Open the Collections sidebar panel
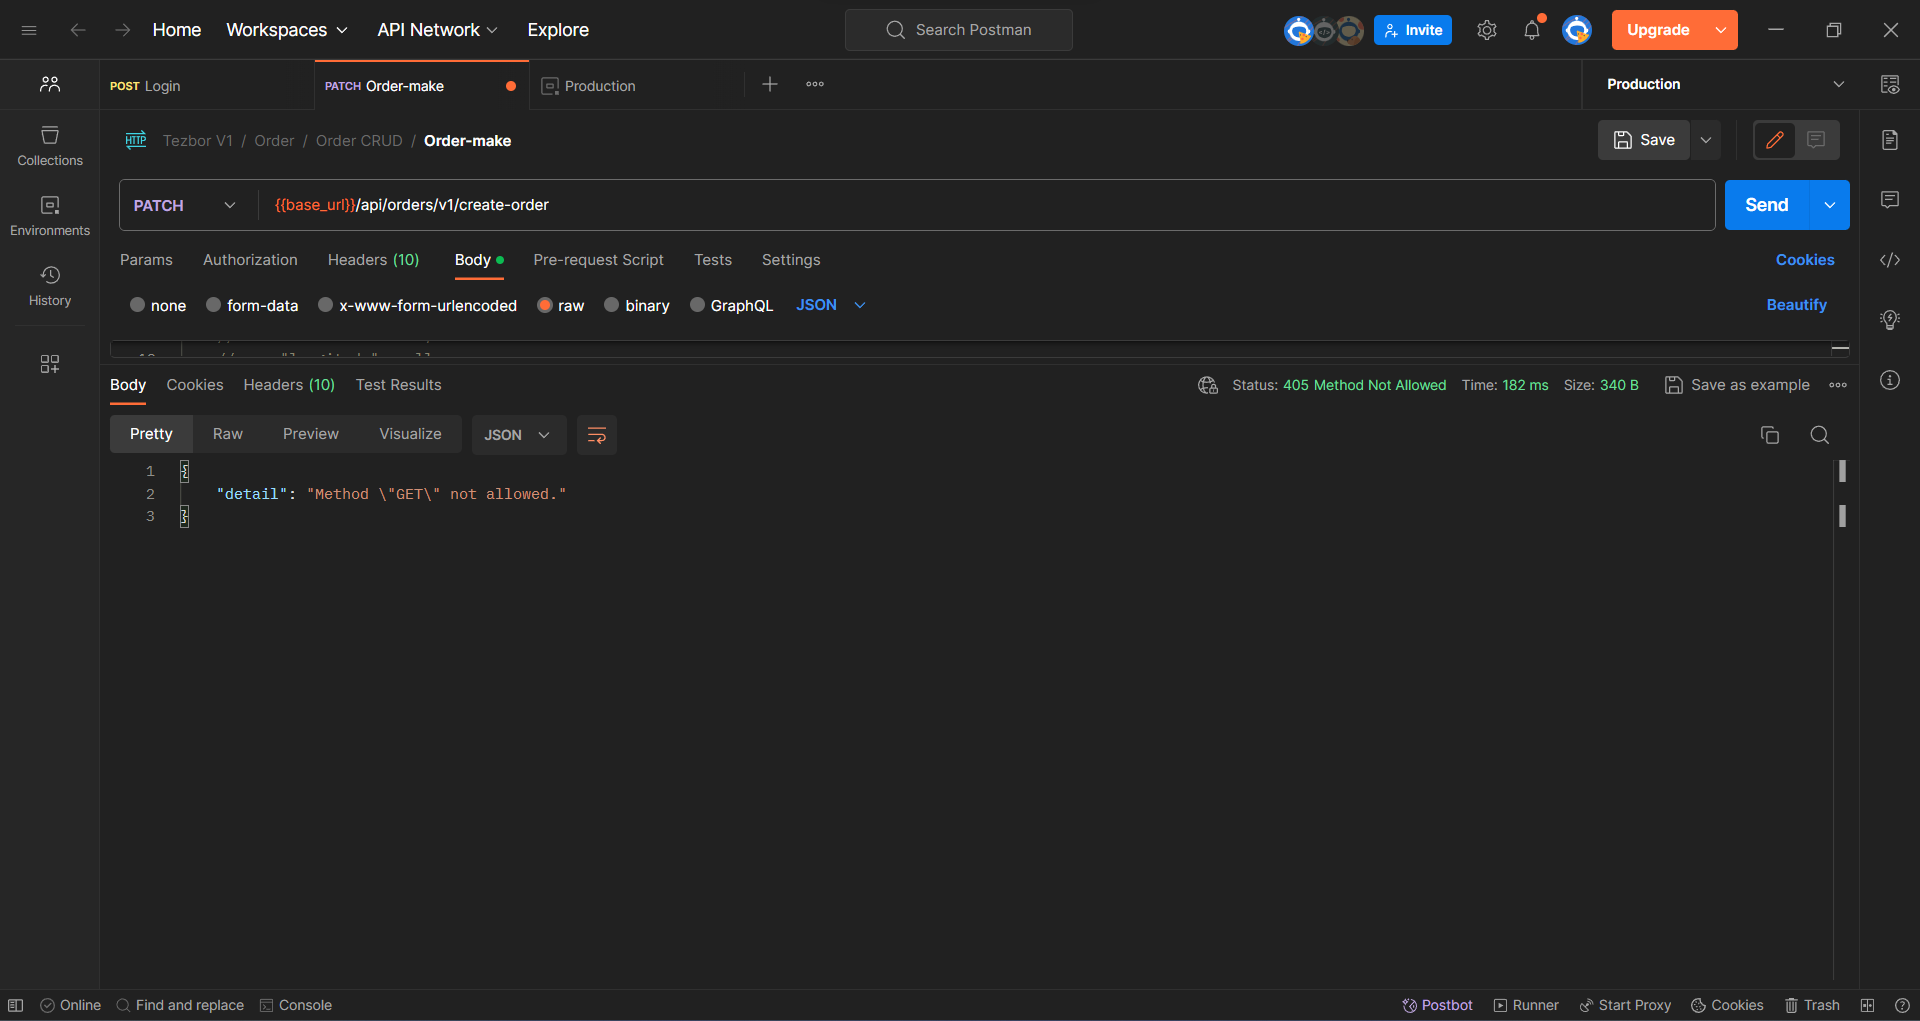 (x=49, y=146)
